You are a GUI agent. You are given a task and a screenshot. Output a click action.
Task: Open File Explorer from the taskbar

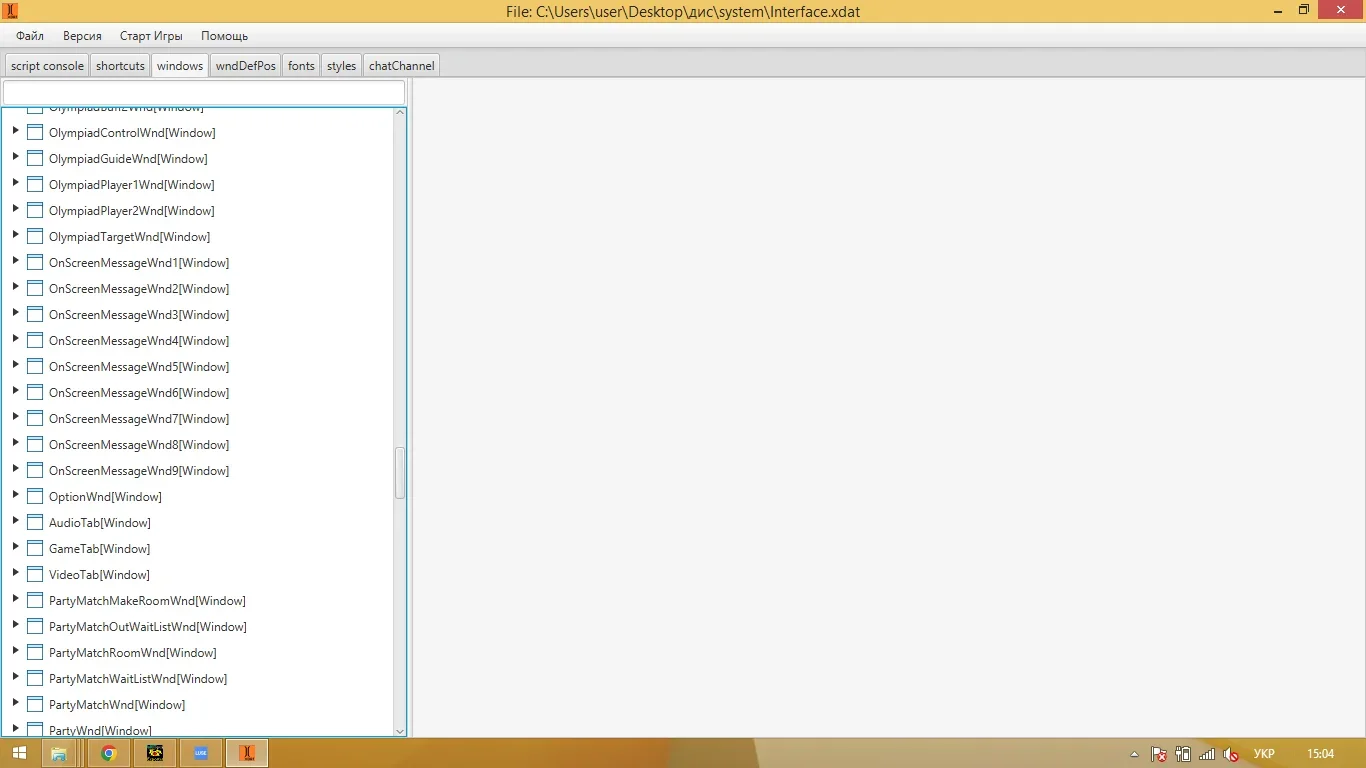coord(60,753)
